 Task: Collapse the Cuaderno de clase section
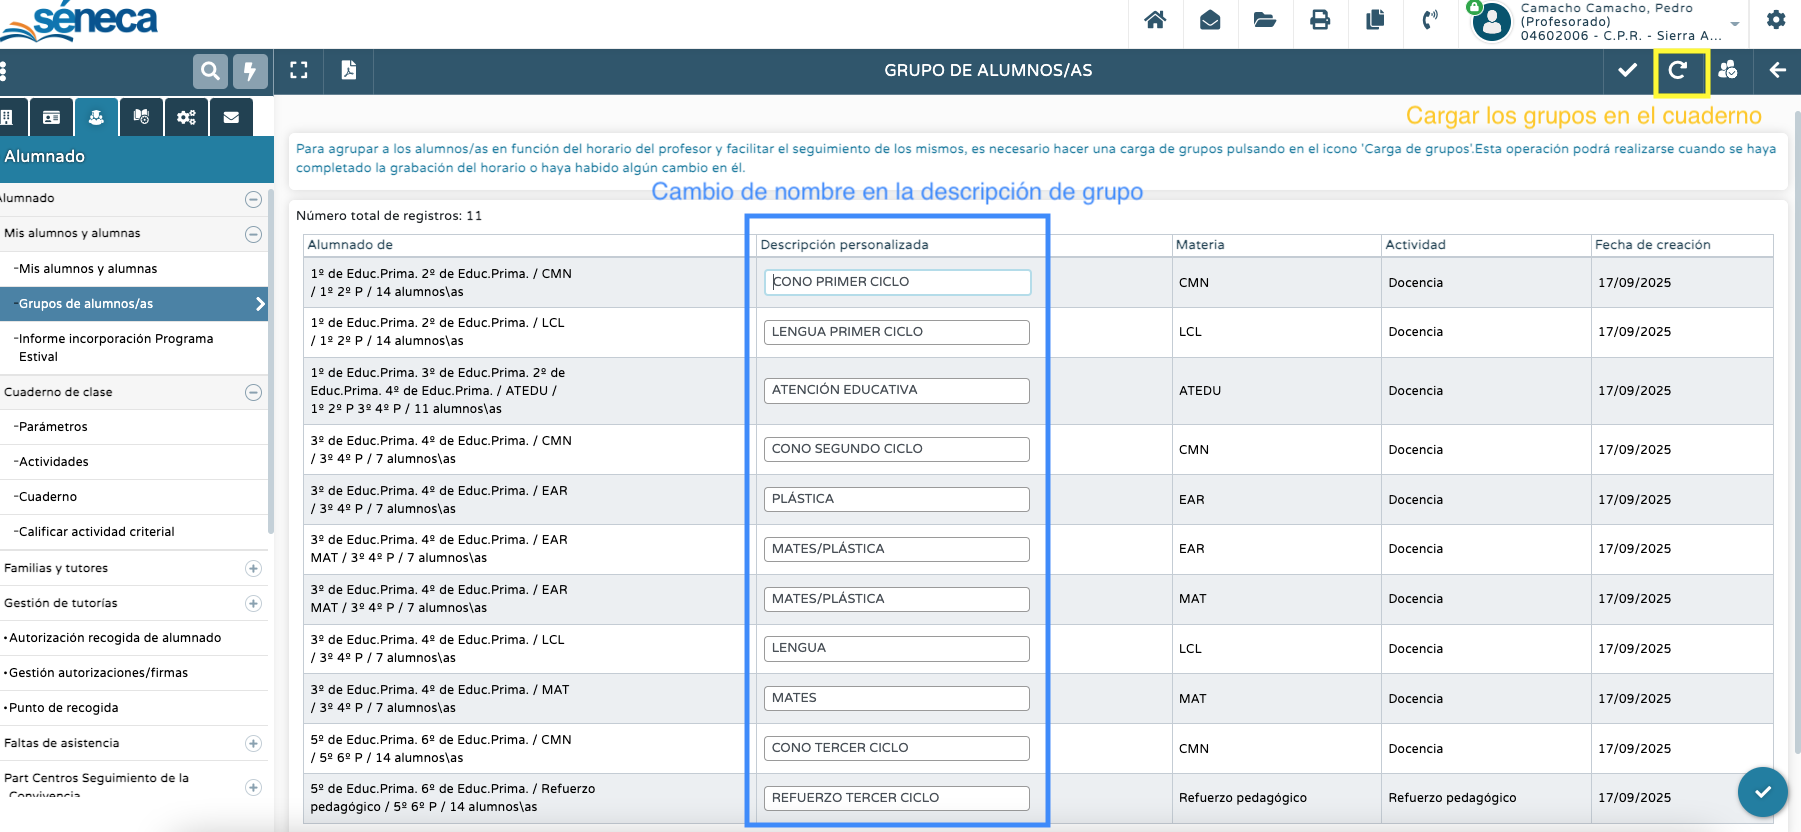pyautogui.click(x=253, y=392)
